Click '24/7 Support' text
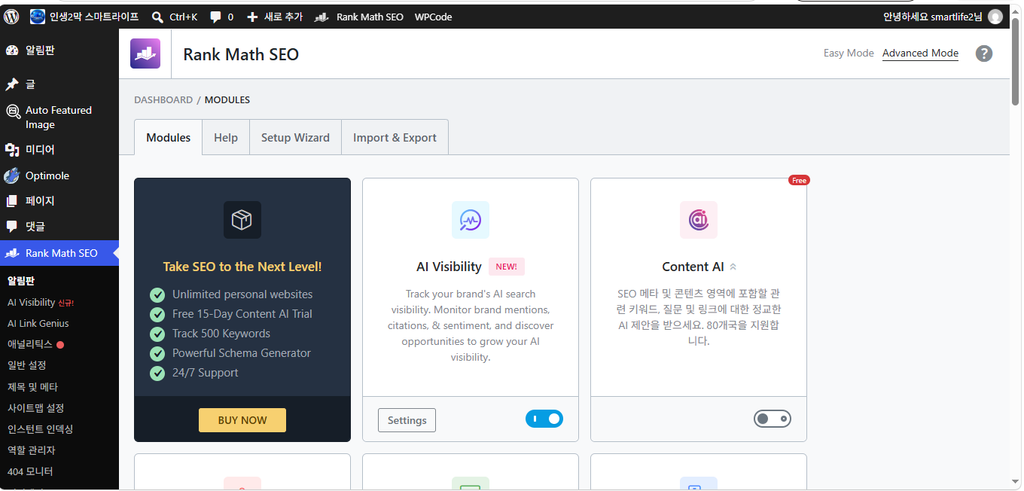The width and height of the screenshot is (1024, 491). point(205,373)
